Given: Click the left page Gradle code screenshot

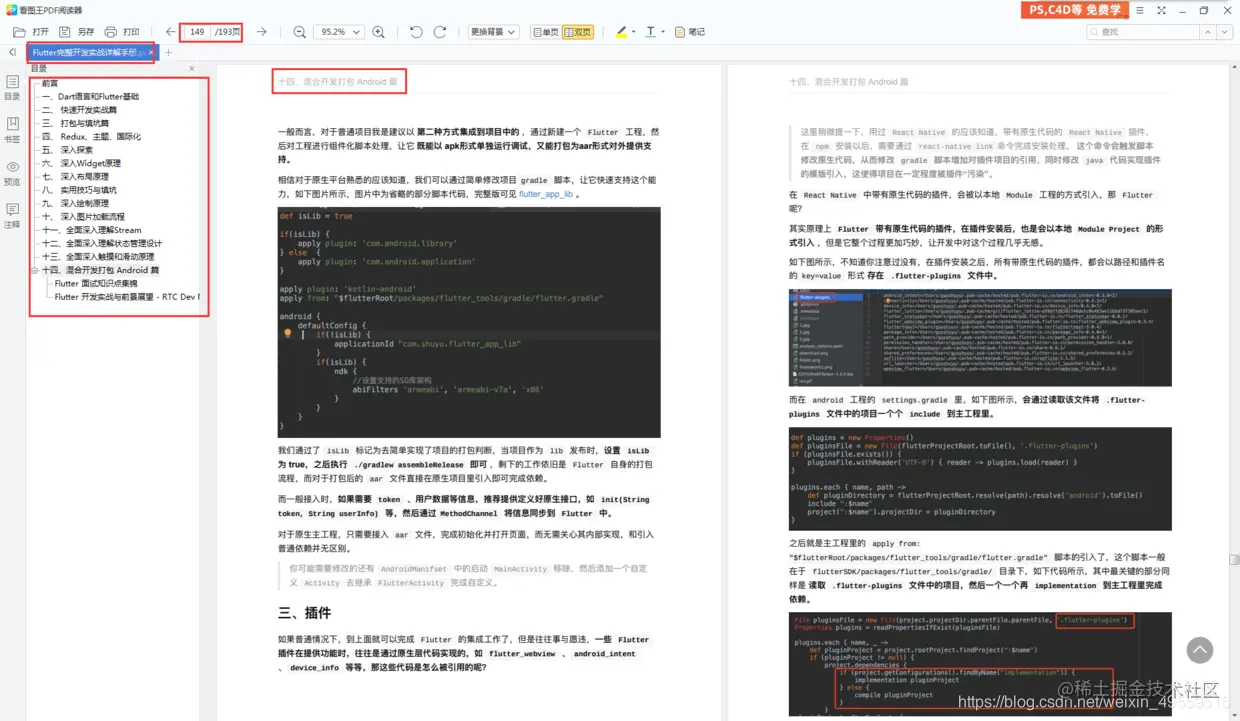Looking at the screenshot, I should click(469, 322).
